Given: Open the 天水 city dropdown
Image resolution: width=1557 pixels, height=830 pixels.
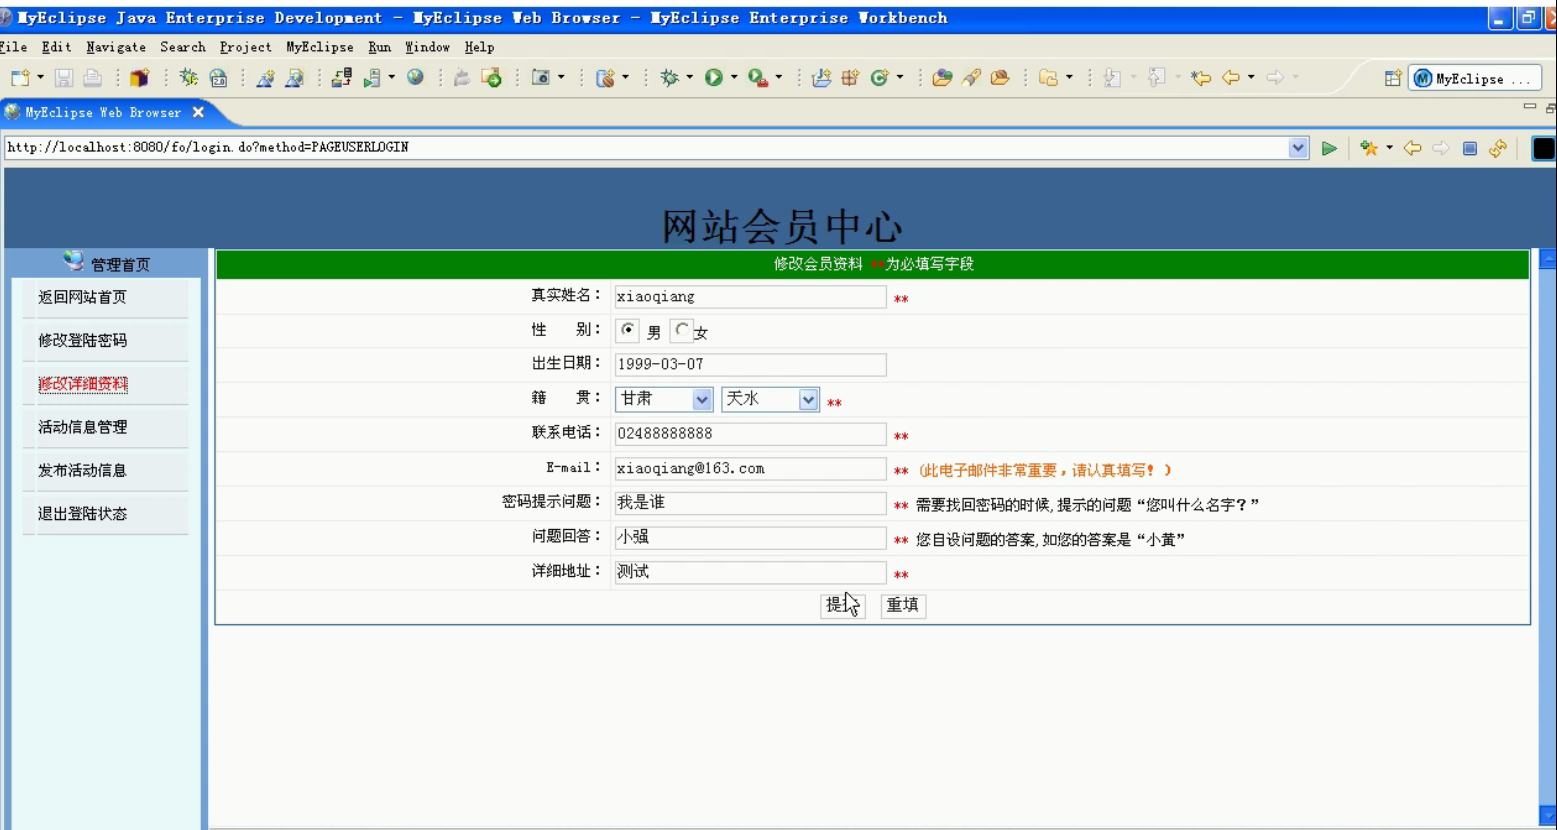Looking at the screenshot, I should coord(770,399).
